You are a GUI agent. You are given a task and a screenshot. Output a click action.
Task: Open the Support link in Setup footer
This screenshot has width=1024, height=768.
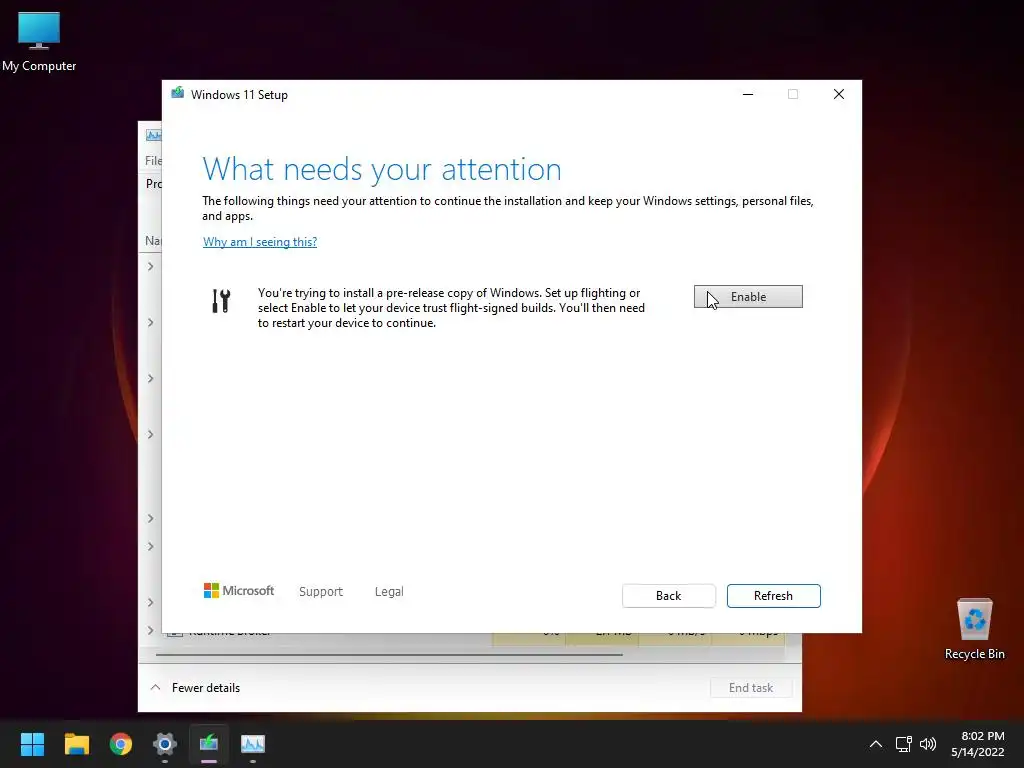pos(321,591)
